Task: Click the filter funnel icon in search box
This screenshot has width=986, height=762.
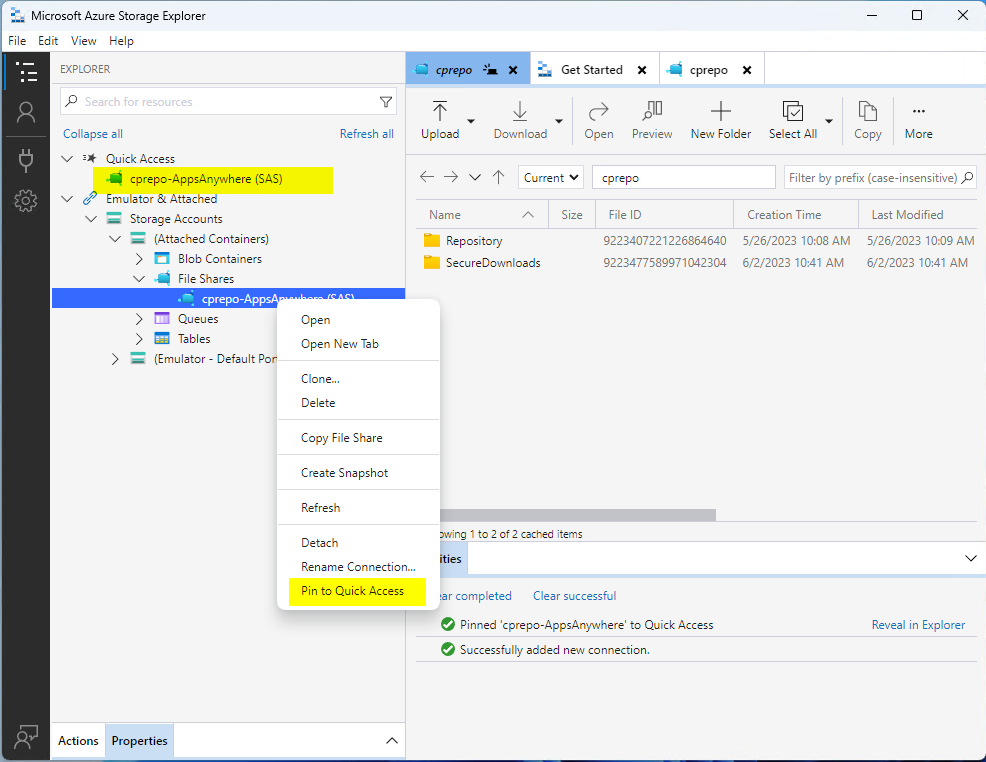Action: click(x=386, y=102)
